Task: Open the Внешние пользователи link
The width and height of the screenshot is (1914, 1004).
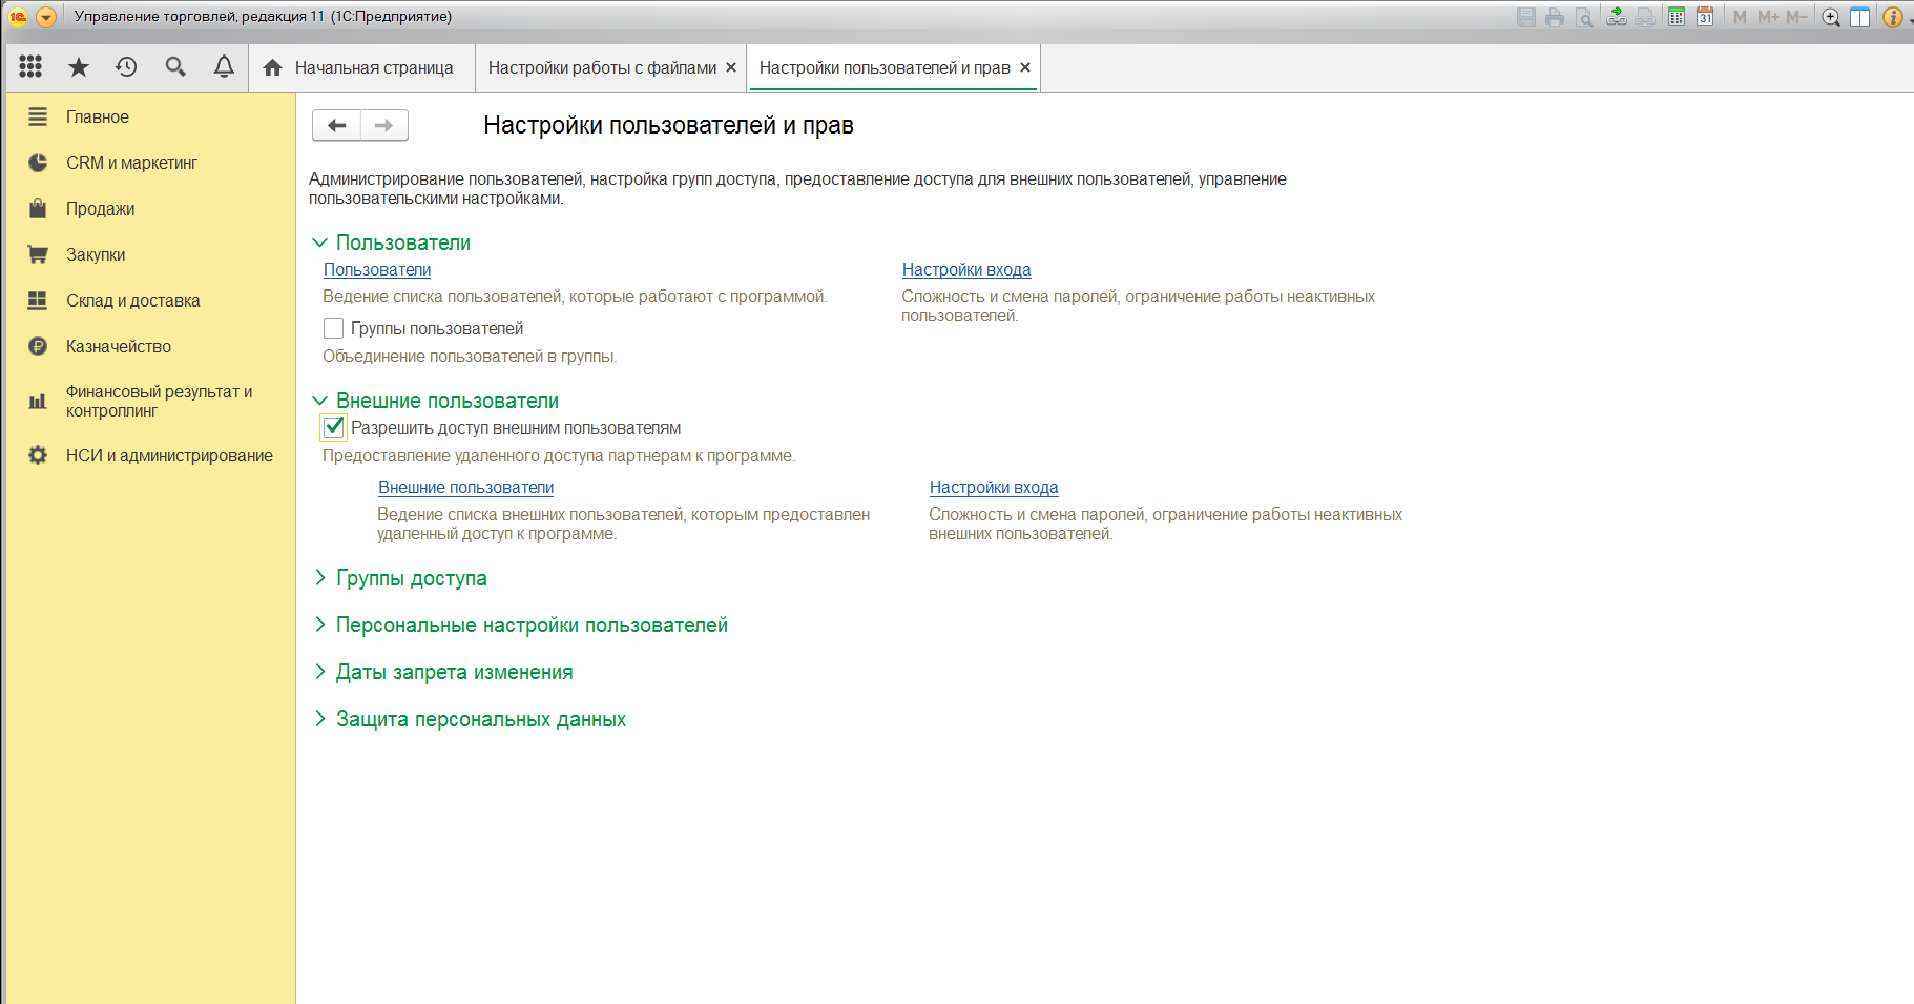Action: [x=465, y=488]
